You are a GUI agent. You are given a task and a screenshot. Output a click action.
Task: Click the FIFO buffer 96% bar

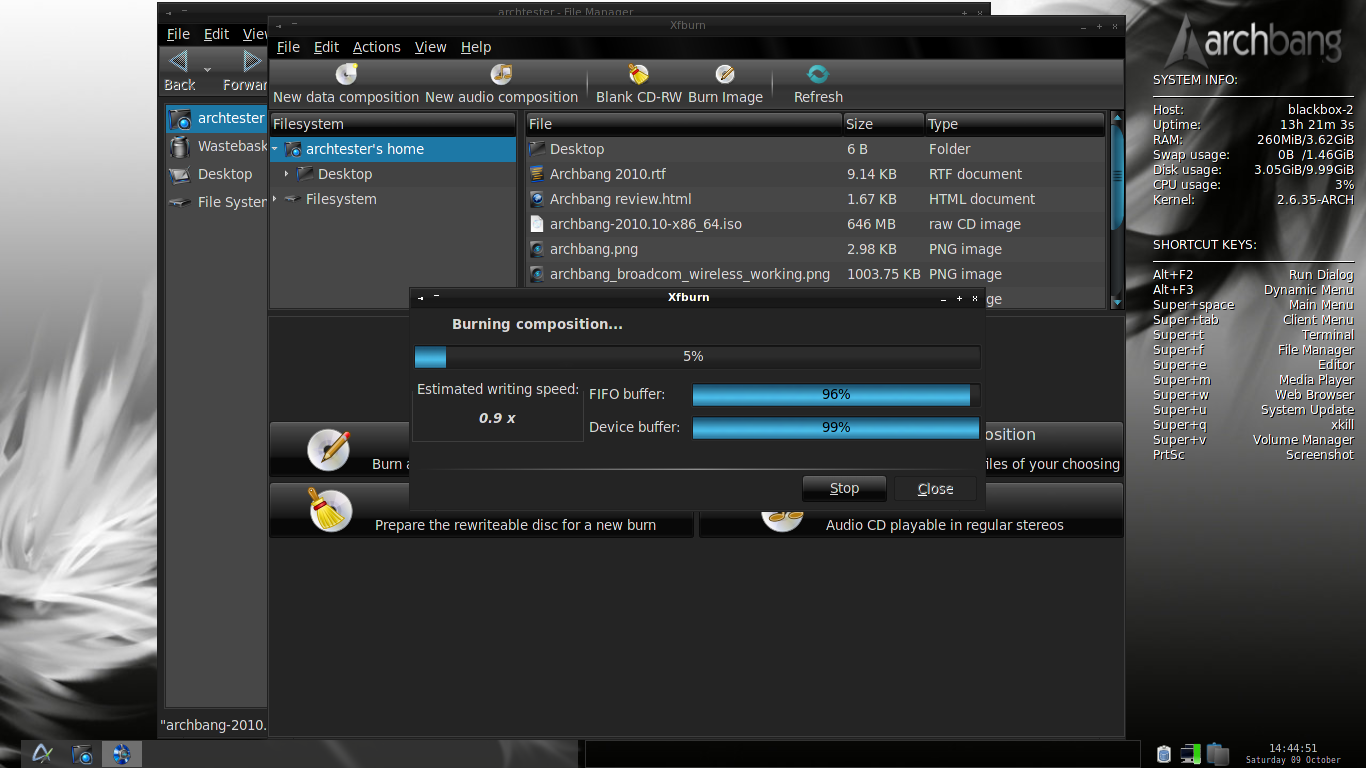coord(836,395)
